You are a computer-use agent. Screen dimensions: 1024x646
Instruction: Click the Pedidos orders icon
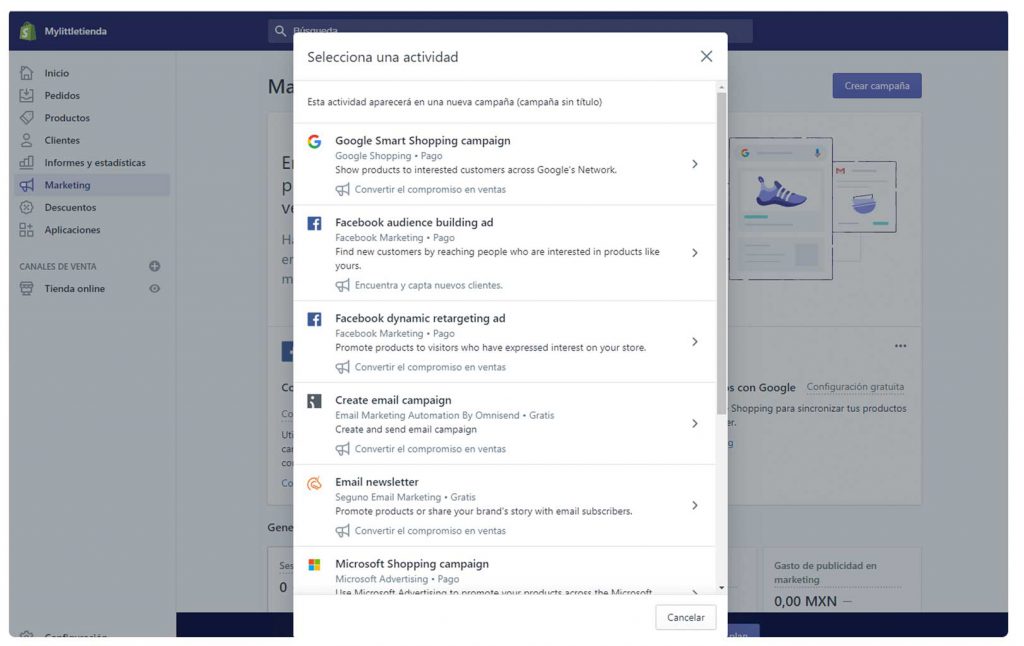coord(26,95)
